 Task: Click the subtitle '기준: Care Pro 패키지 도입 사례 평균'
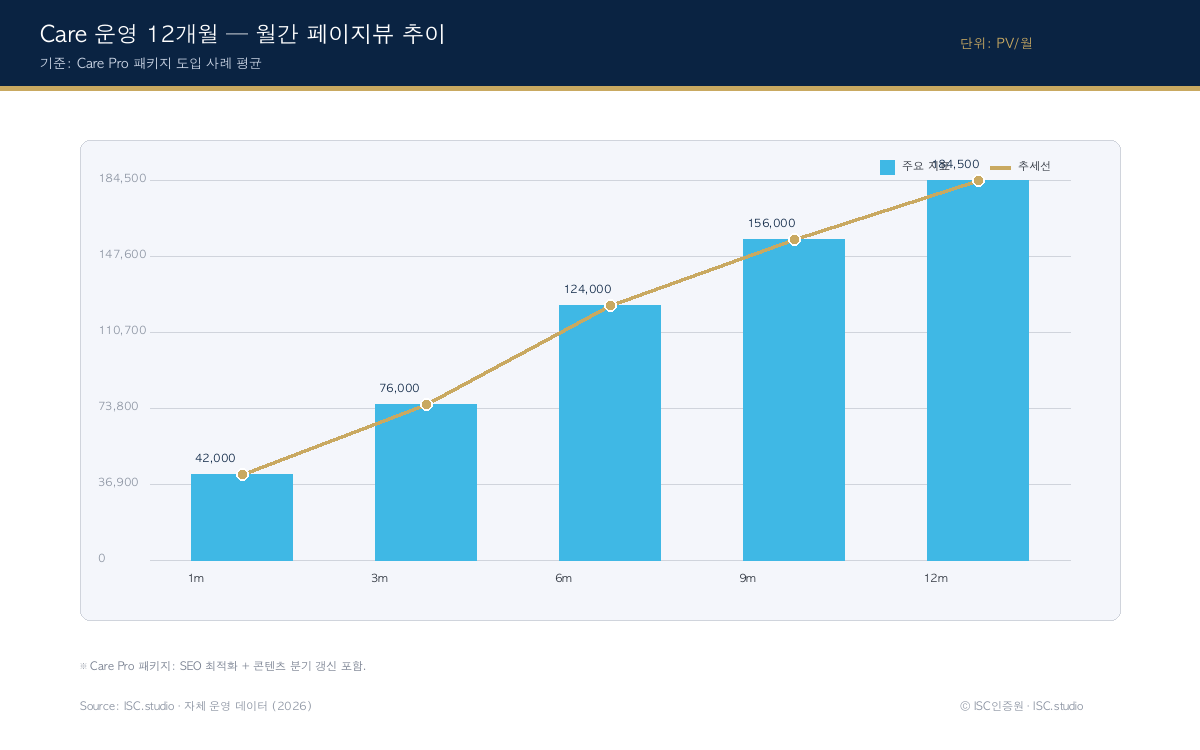click(x=150, y=63)
